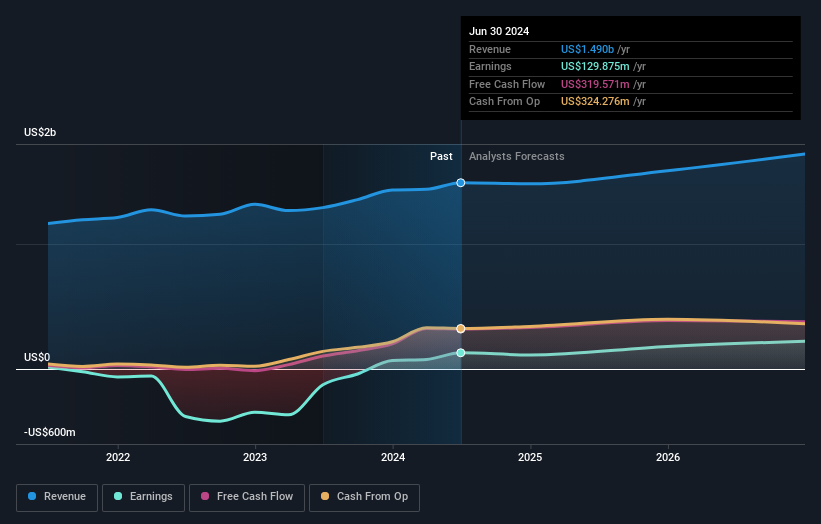Click the Cash From Op row label in tooltip

504,102
